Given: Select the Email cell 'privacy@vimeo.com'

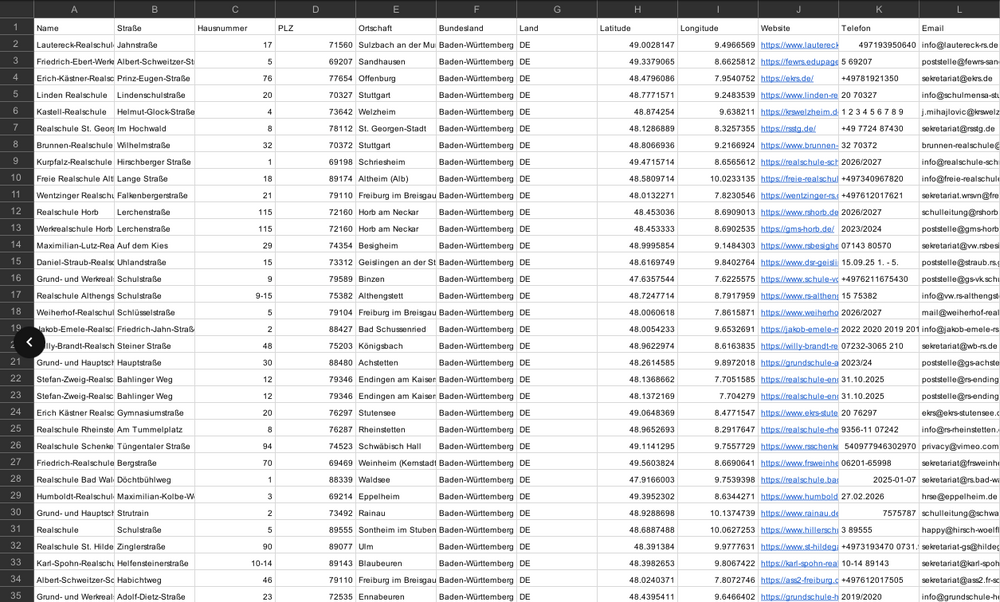Looking at the screenshot, I should 959,446.
